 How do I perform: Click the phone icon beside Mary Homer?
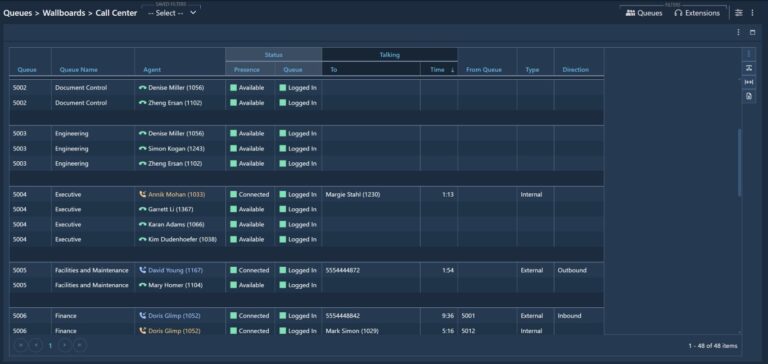143,286
